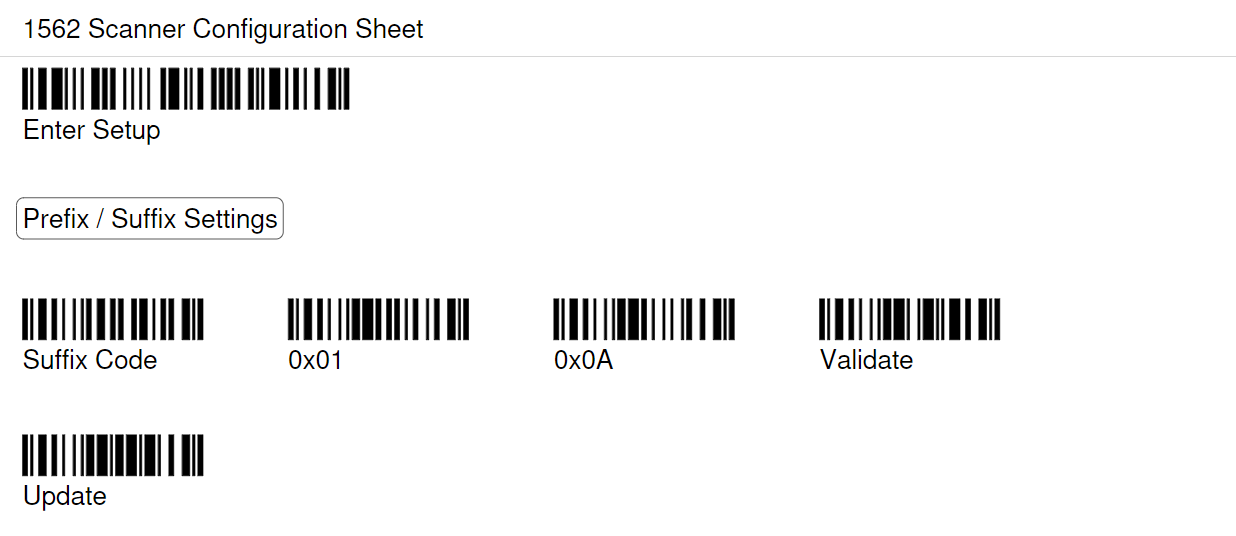The width and height of the screenshot is (1236, 536).
Task: Click the "Enter Setup" caption text
Action: [x=92, y=130]
